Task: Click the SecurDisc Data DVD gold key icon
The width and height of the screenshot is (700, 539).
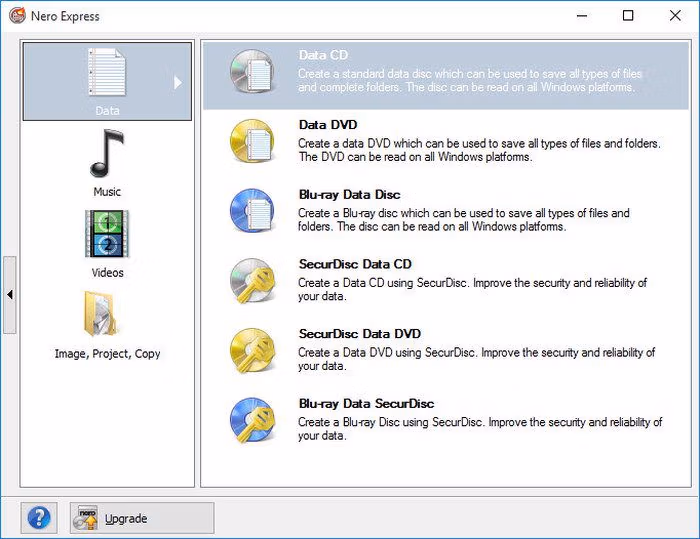Action: (x=252, y=350)
